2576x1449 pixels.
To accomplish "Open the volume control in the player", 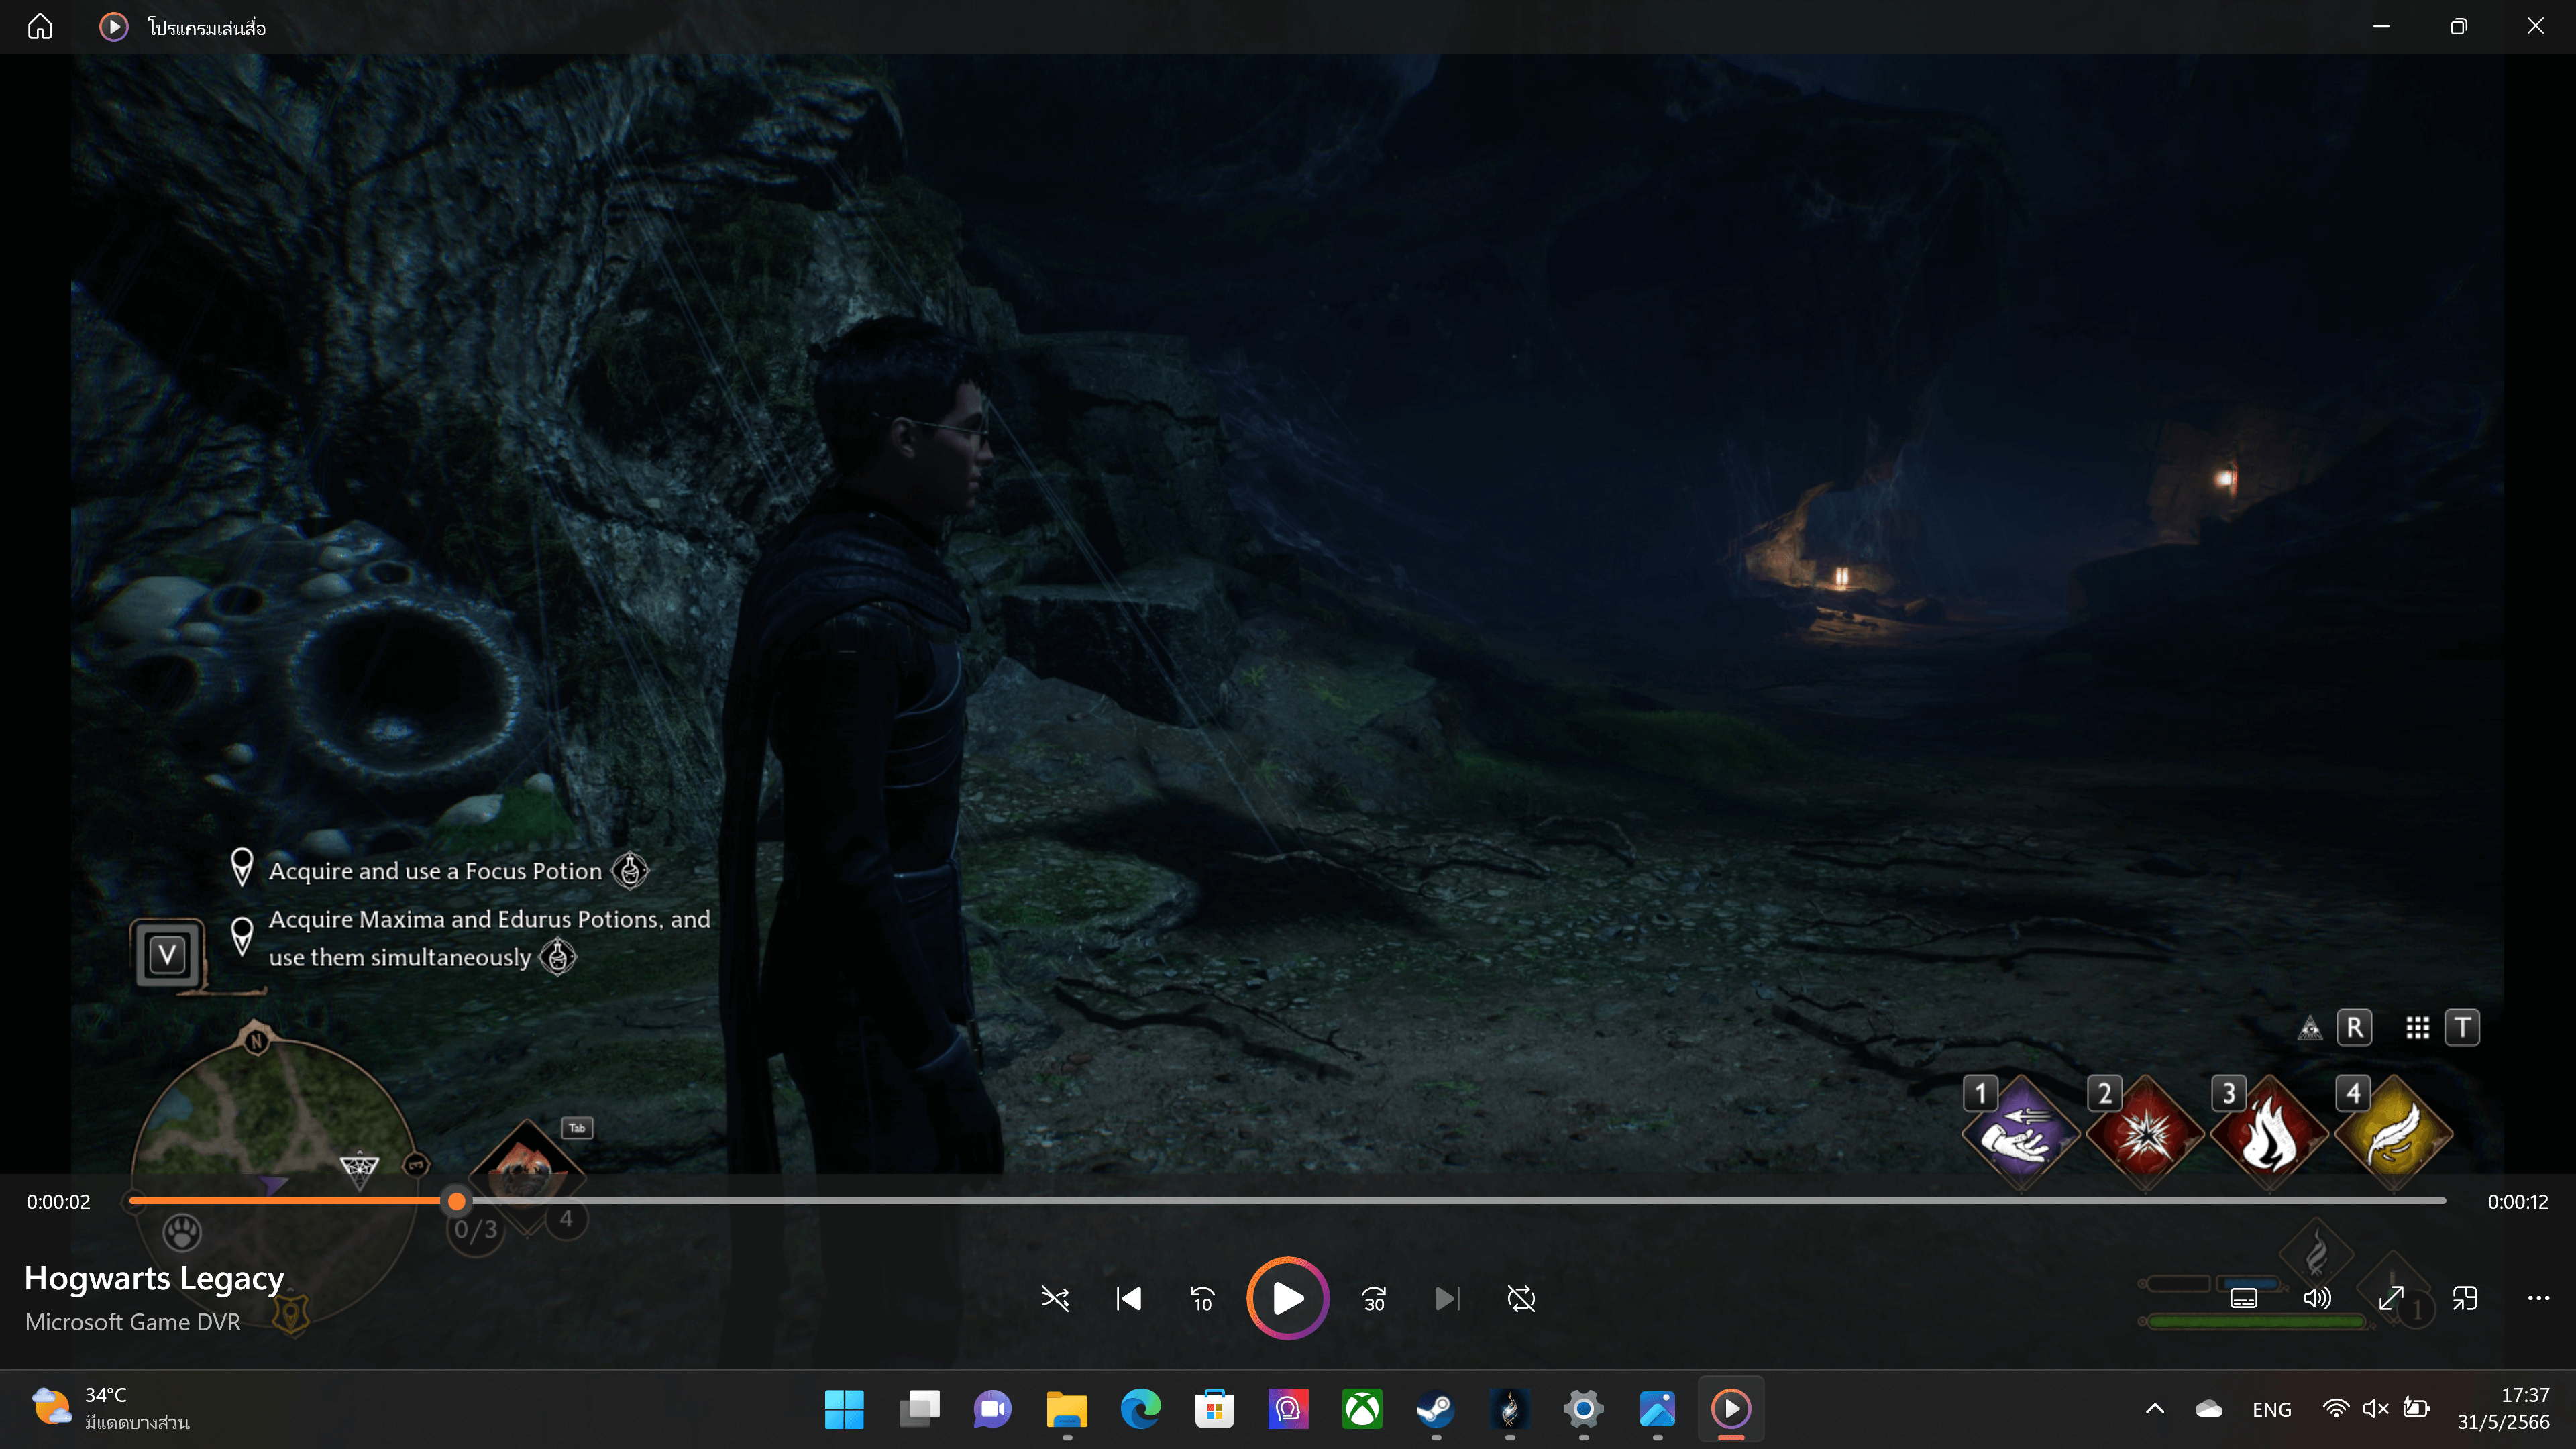I will (2317, 1299).
